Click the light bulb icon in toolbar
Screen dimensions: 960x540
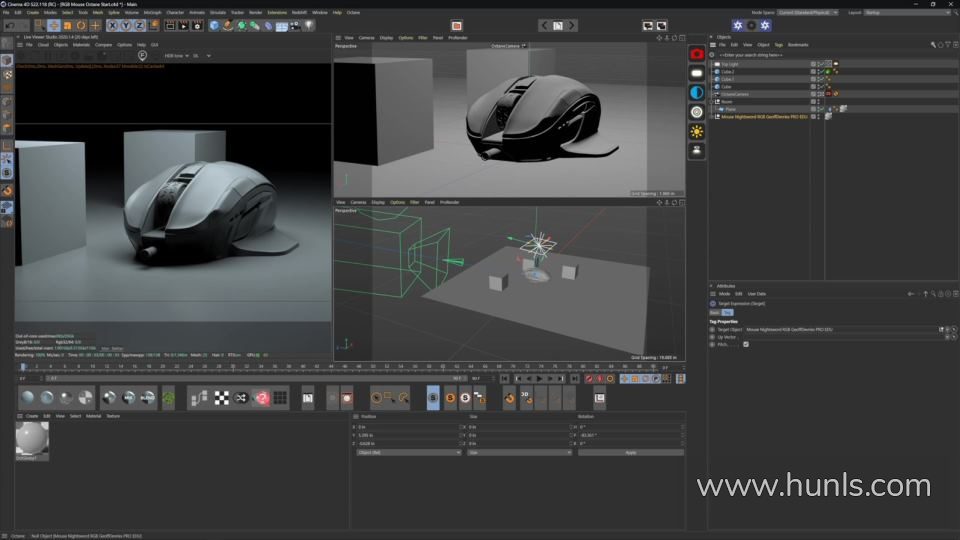point(309,25)
